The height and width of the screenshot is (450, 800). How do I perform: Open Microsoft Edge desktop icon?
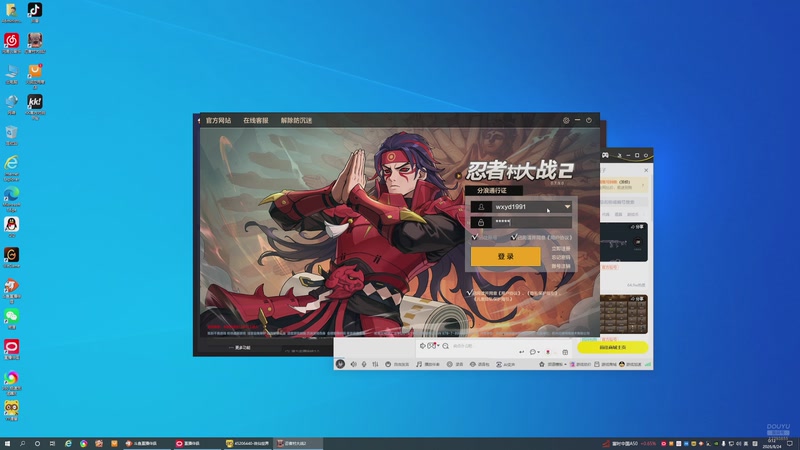point(11,199)
